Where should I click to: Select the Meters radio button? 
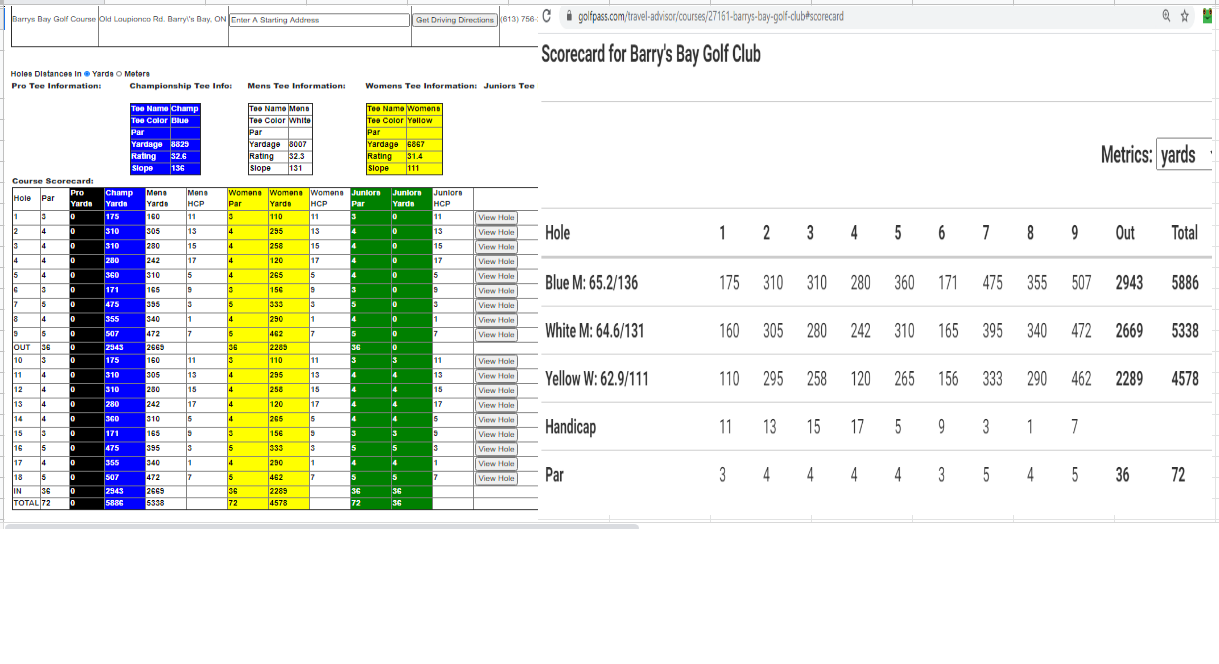pyautogui.click(x=119, y=73)
